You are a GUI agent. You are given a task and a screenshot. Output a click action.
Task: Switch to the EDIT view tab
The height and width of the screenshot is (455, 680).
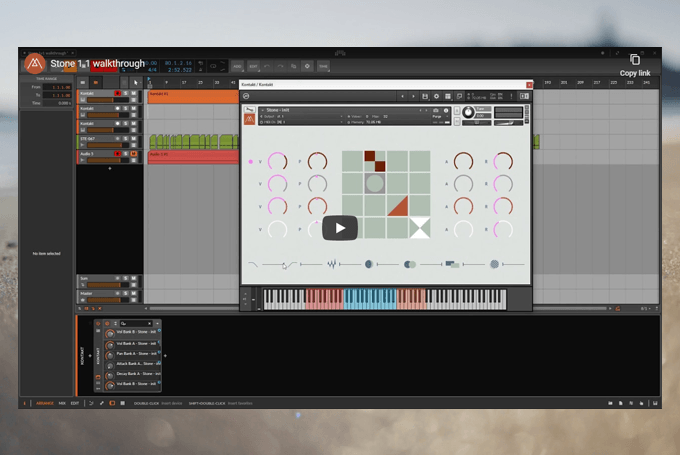[75, 403]
